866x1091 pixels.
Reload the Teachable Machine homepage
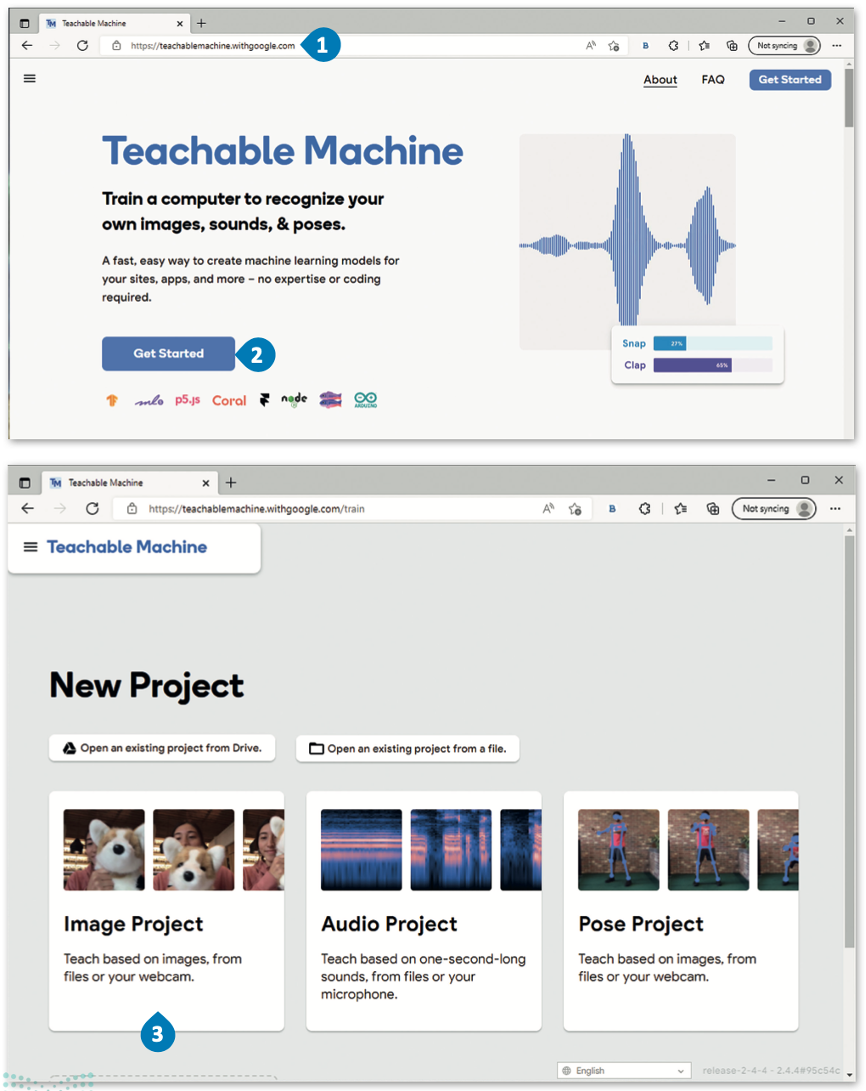(82, 45)
